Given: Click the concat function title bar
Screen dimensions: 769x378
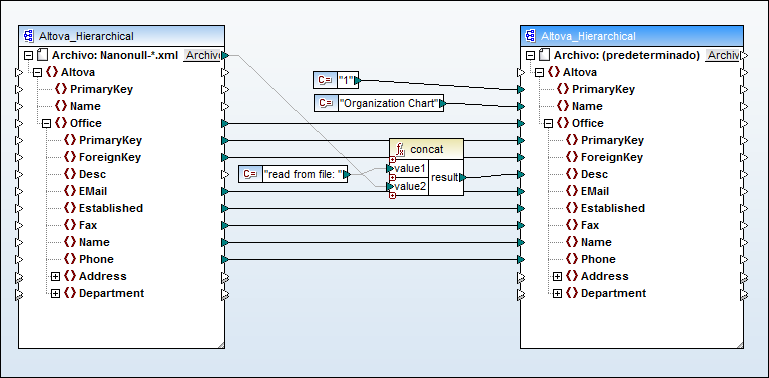Looking at the screenshot, I should (x=426, y=149).
